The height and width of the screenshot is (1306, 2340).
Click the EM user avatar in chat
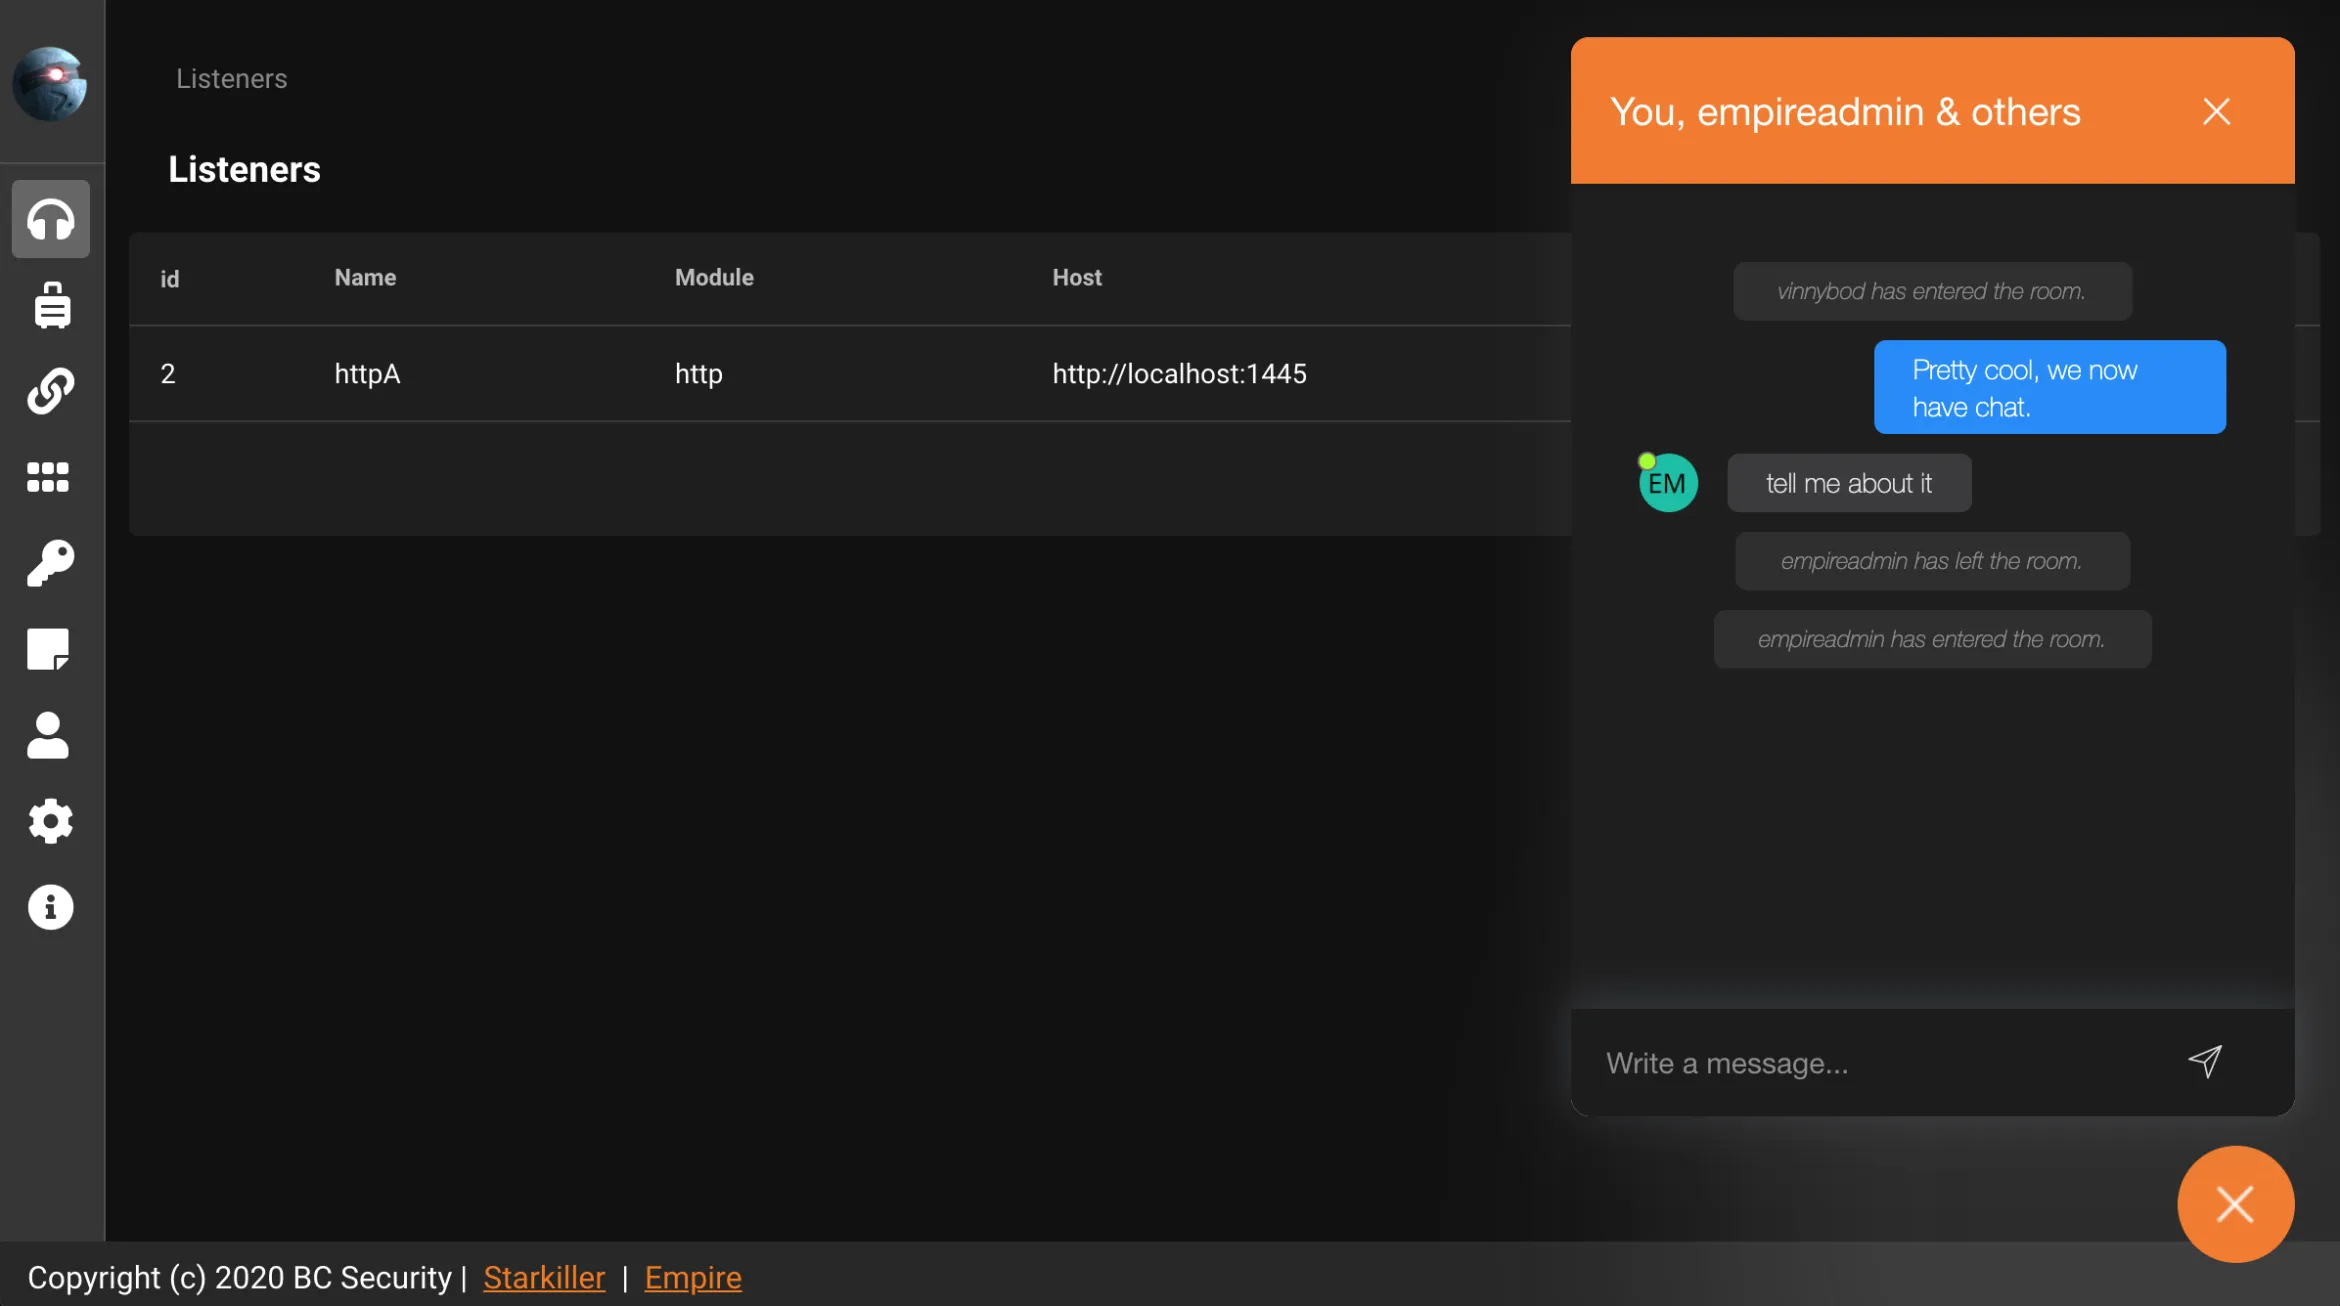[1667, 483]
